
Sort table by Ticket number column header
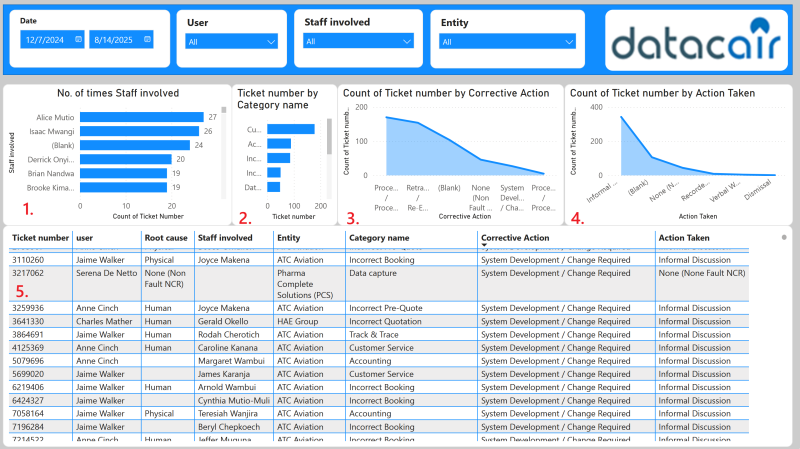tap(40, 238)
